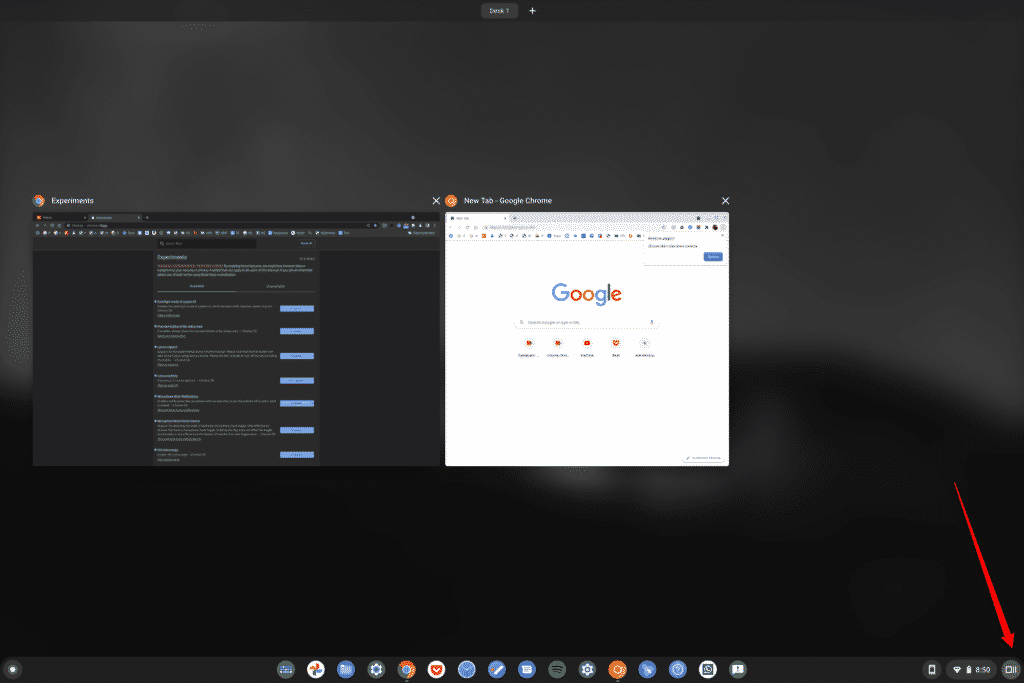The image size is (1024, 683).
Task: Open Spotify from the shelf
Action: click(x=556, y=669)
